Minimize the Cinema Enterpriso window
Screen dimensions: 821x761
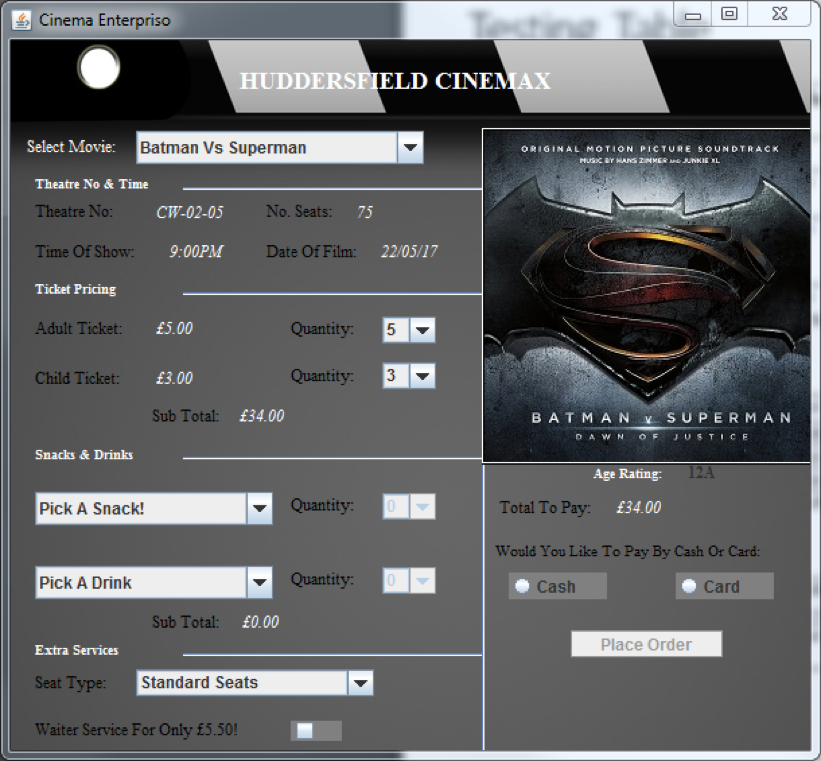pos(693,15)
